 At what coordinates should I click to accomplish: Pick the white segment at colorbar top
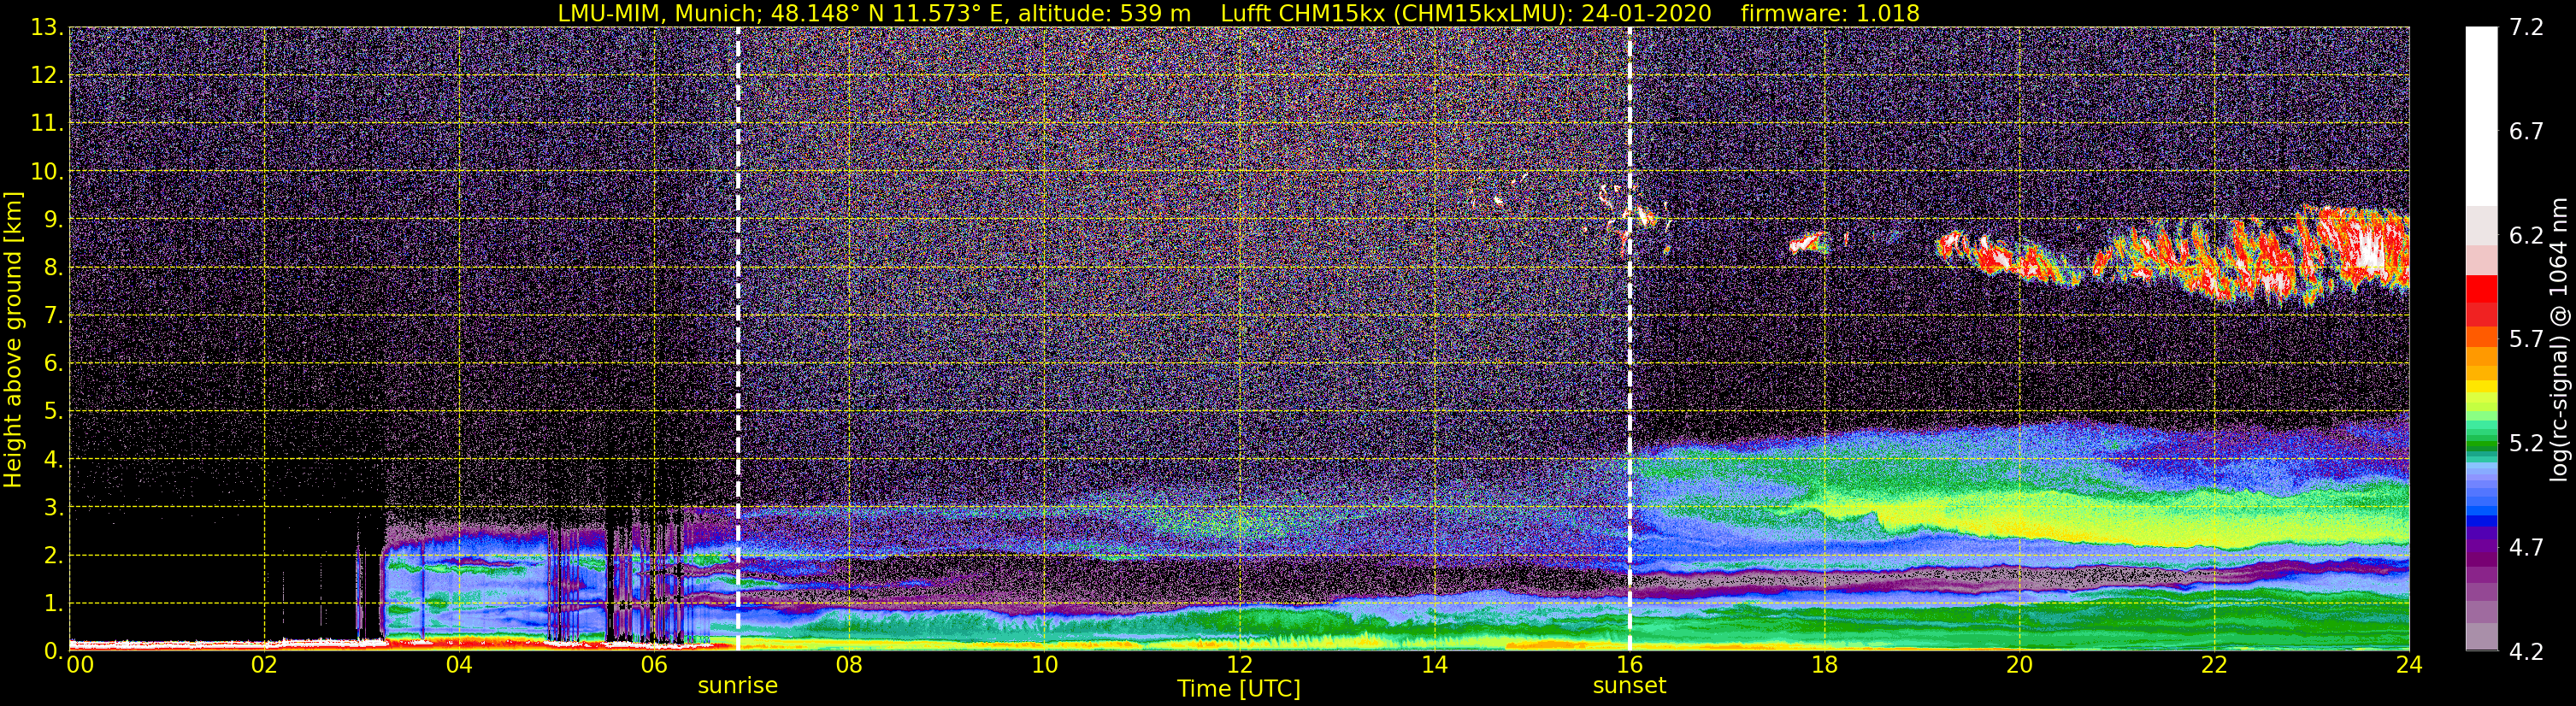tap(2481, 116)
